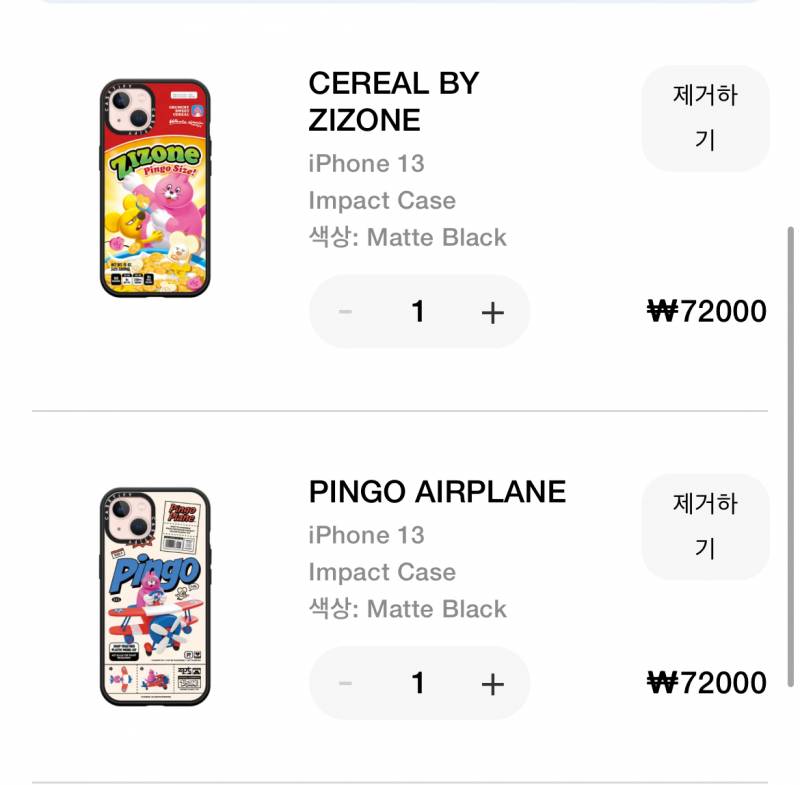Click Impact Case label under Cereal by Zizone
This screenshot has width=800, height=785.
[x=382, y=201]
